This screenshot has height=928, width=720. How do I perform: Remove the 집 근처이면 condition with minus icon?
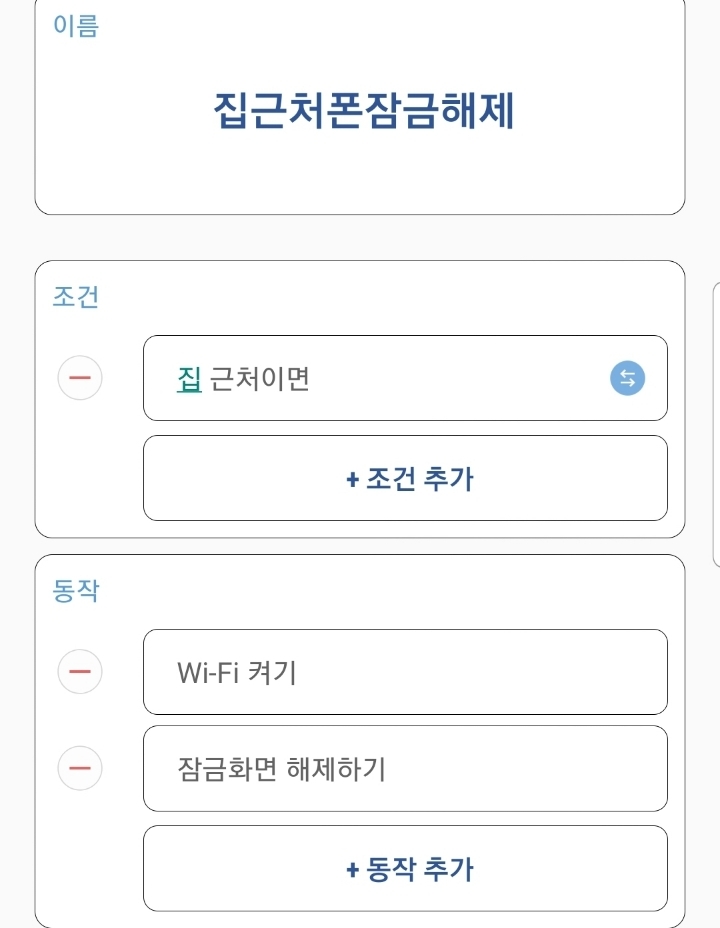(80, 378)
